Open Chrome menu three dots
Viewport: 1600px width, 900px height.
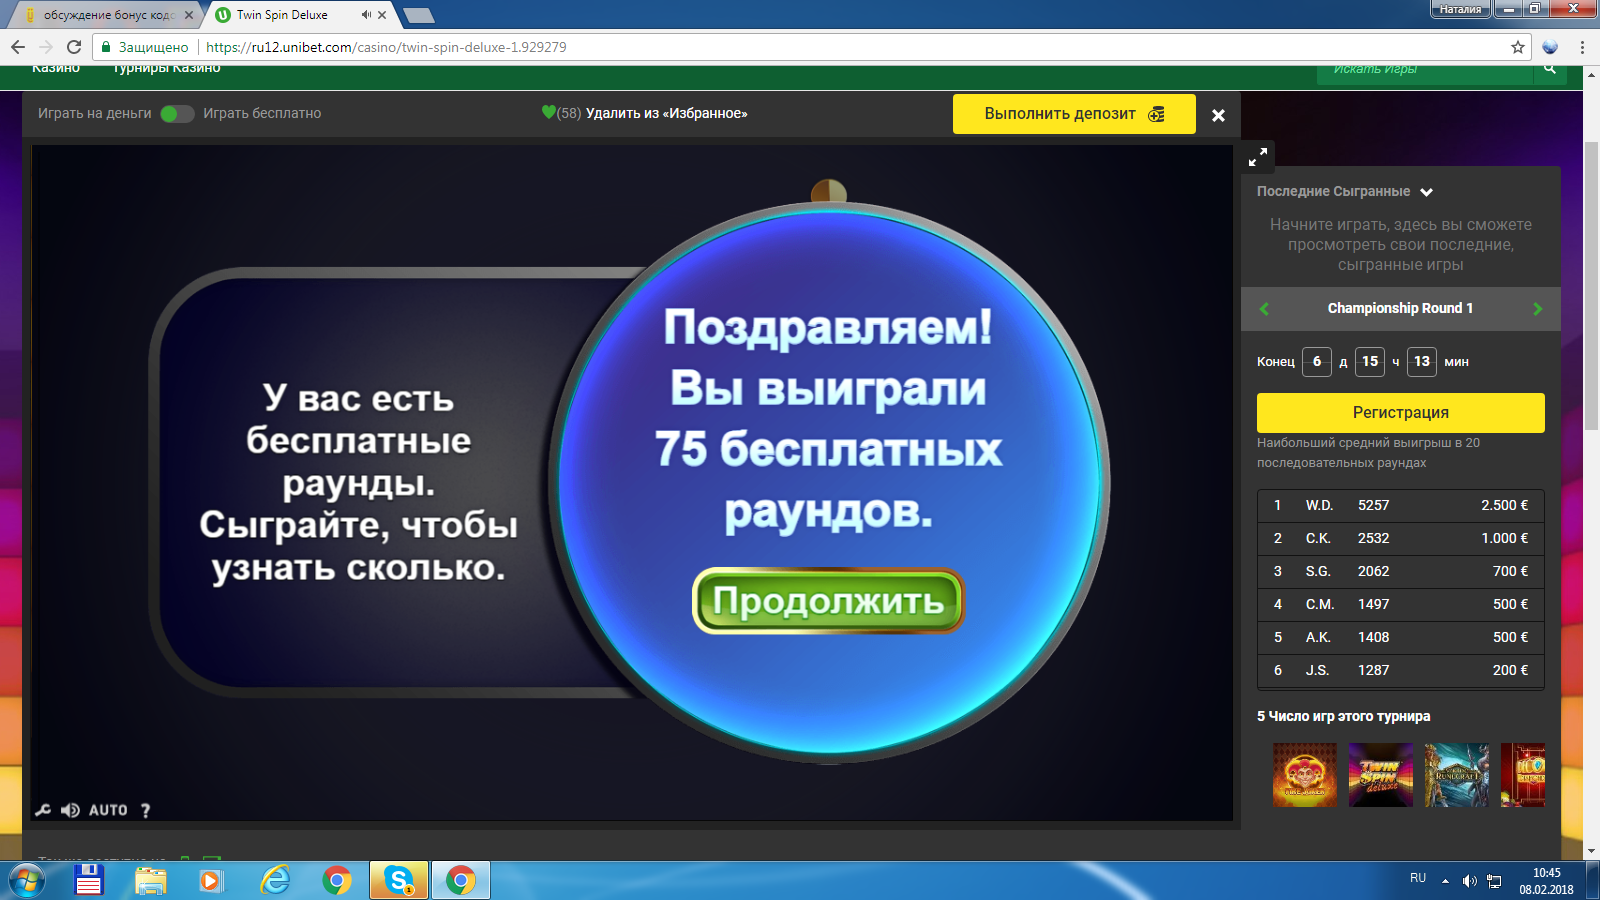[1582, 47]
